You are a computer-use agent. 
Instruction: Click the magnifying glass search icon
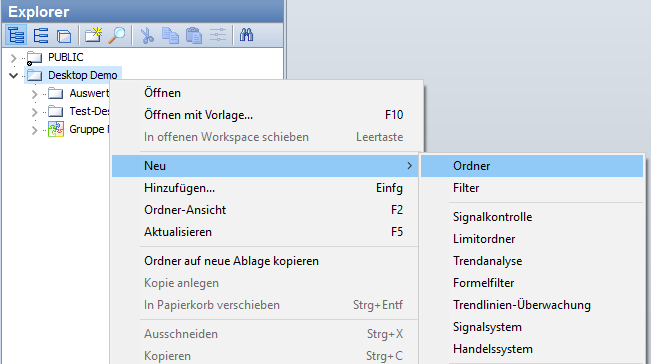(117, 35)
